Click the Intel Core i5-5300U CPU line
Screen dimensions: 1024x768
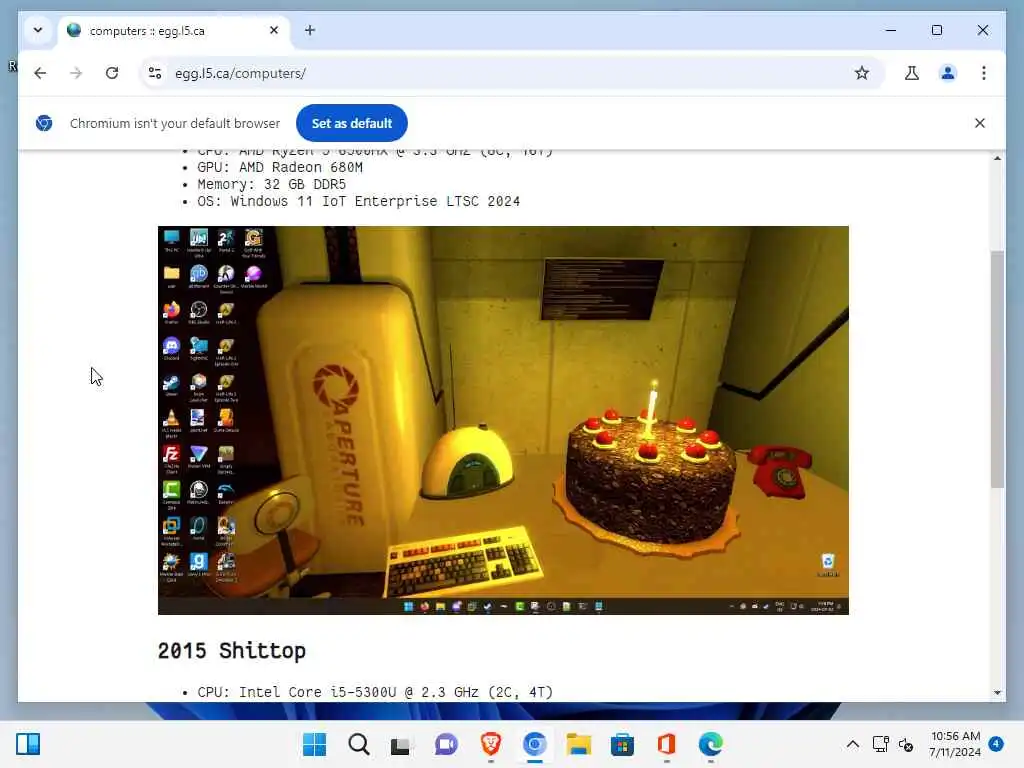click(375, 692)
